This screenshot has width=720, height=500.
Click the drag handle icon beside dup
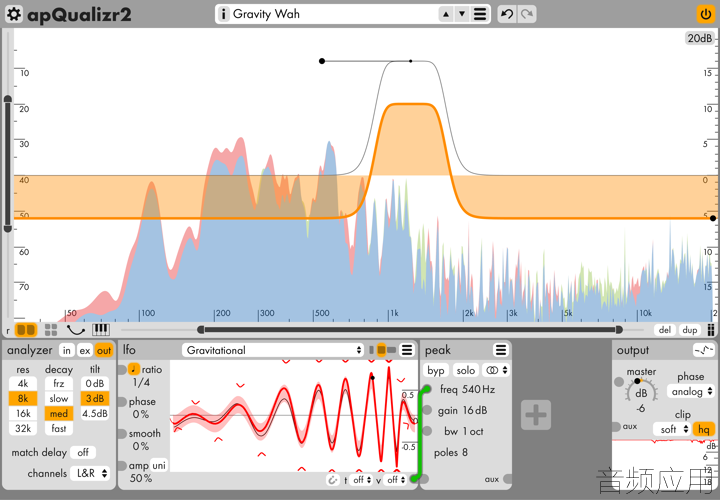[x=710, y=330]
